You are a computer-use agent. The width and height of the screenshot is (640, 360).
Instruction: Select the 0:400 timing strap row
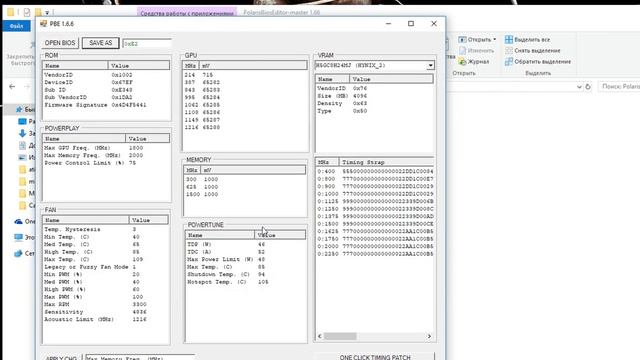pyautogui.click(x=375, y=171)
